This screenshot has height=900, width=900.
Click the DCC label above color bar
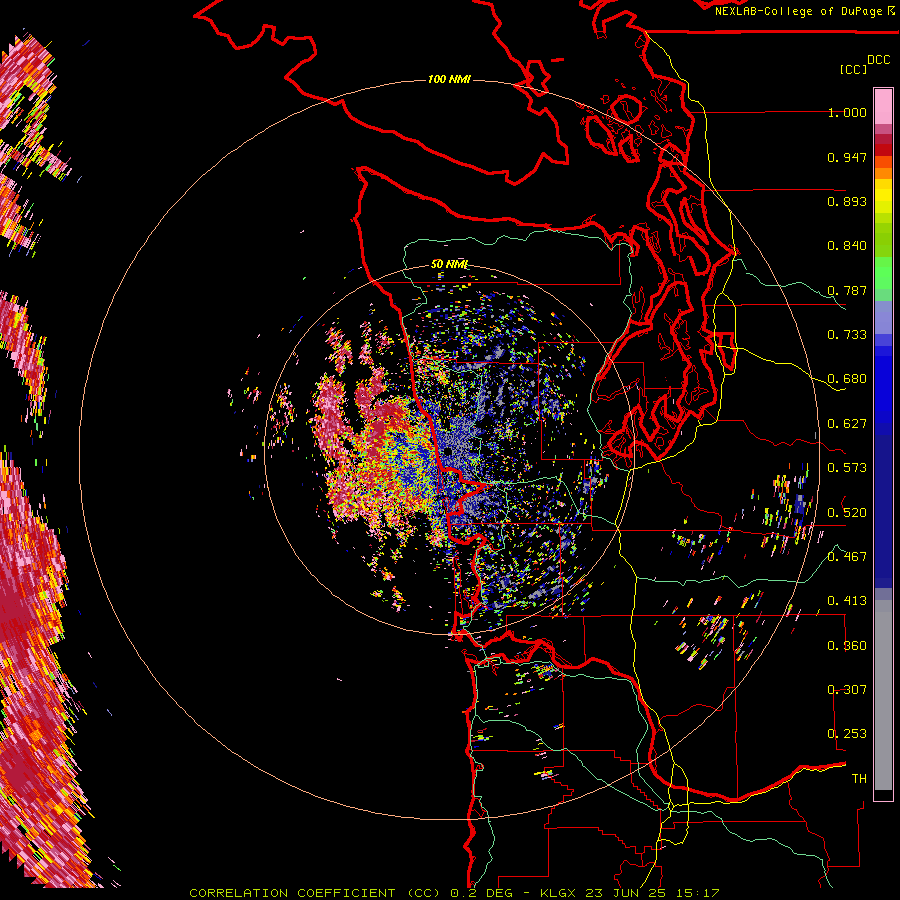coord(879,60)
